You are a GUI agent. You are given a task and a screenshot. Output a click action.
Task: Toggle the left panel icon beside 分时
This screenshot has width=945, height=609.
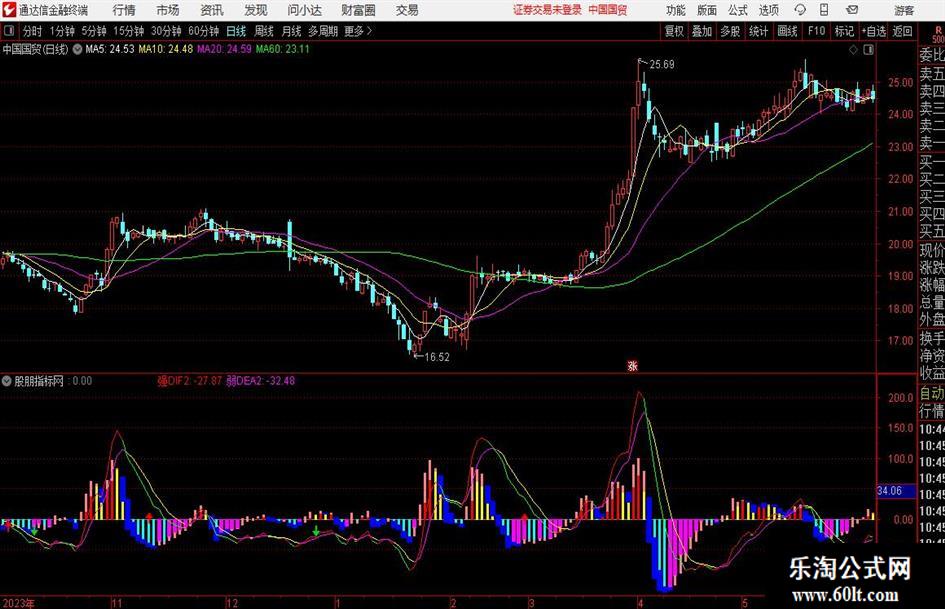9,31
